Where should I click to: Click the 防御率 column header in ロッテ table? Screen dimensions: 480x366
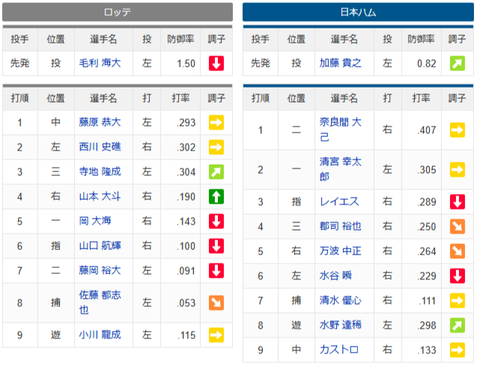click(x=181, y=39)
